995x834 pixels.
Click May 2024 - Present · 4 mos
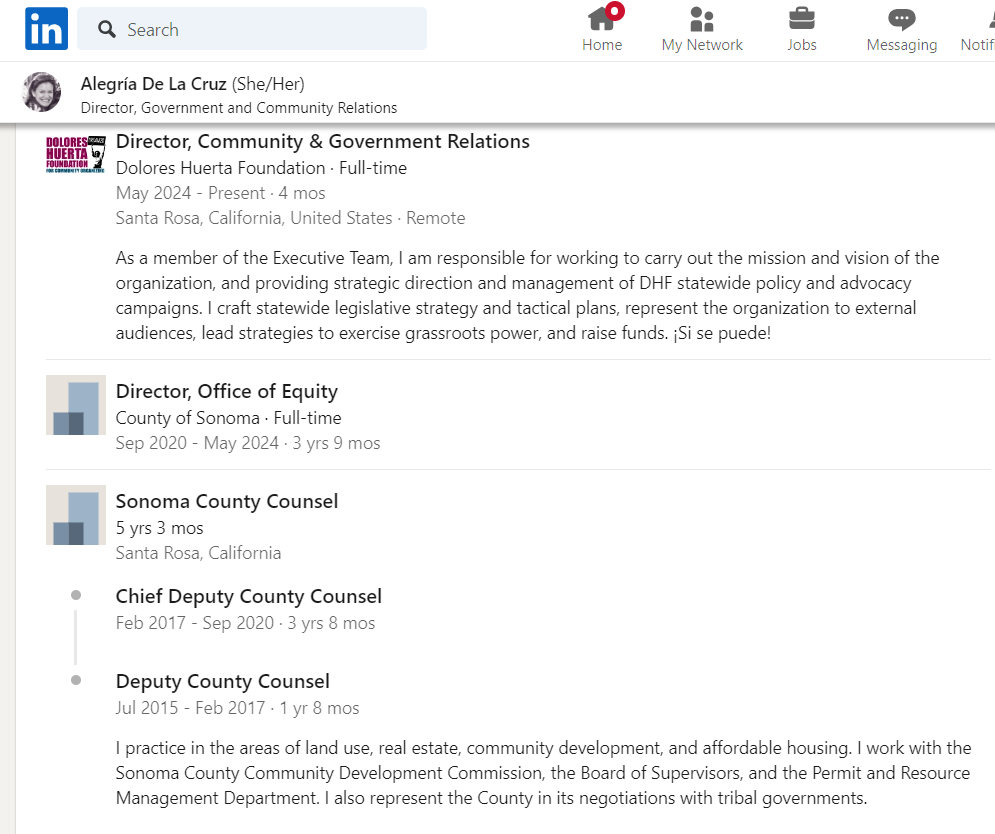coord(220,193)
